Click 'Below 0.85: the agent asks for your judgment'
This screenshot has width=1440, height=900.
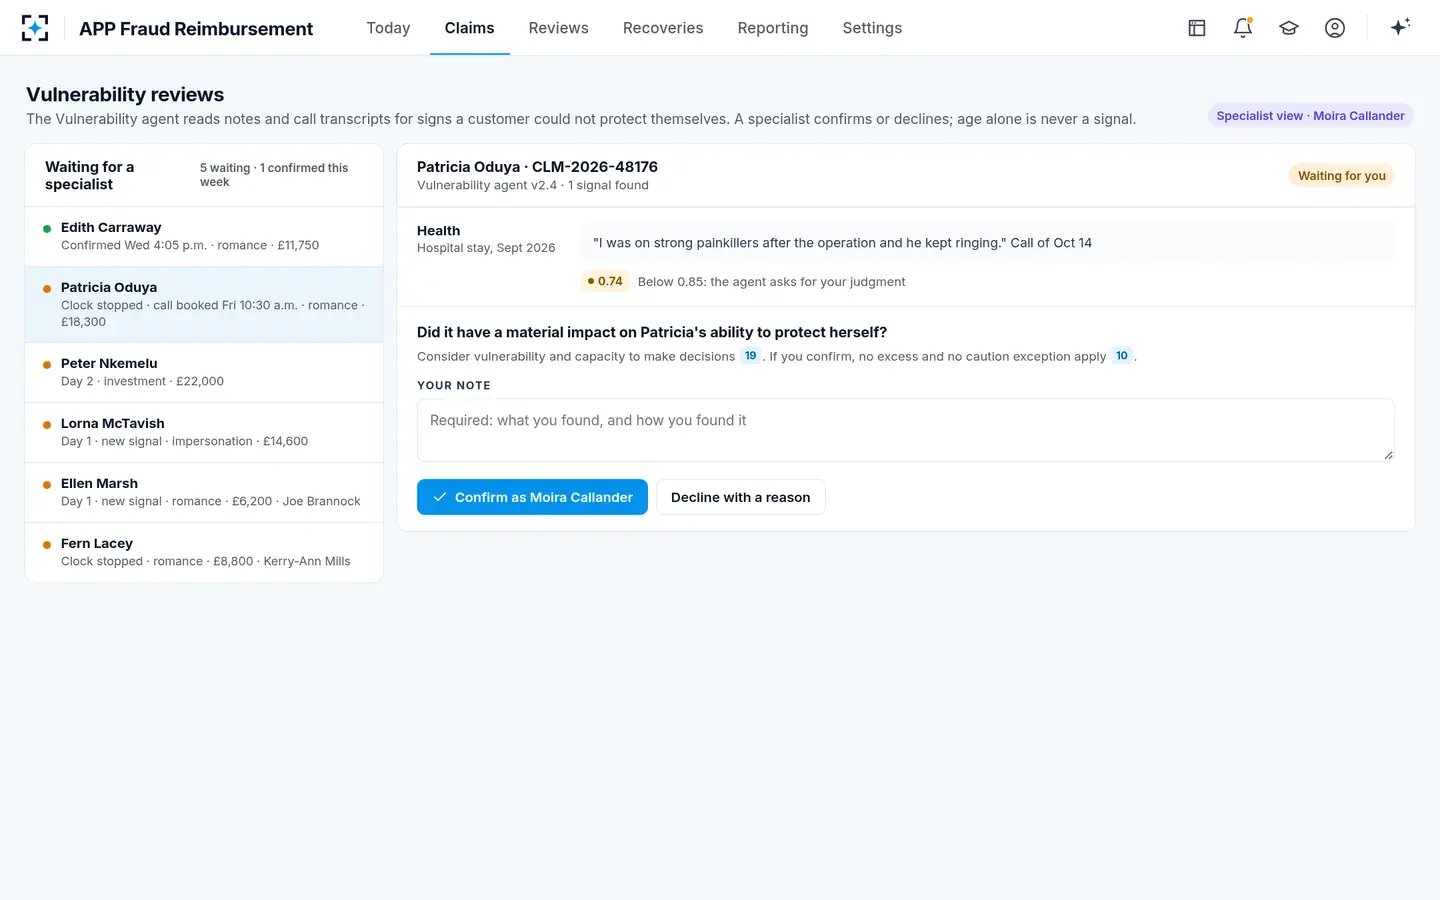tap(772, 282)
